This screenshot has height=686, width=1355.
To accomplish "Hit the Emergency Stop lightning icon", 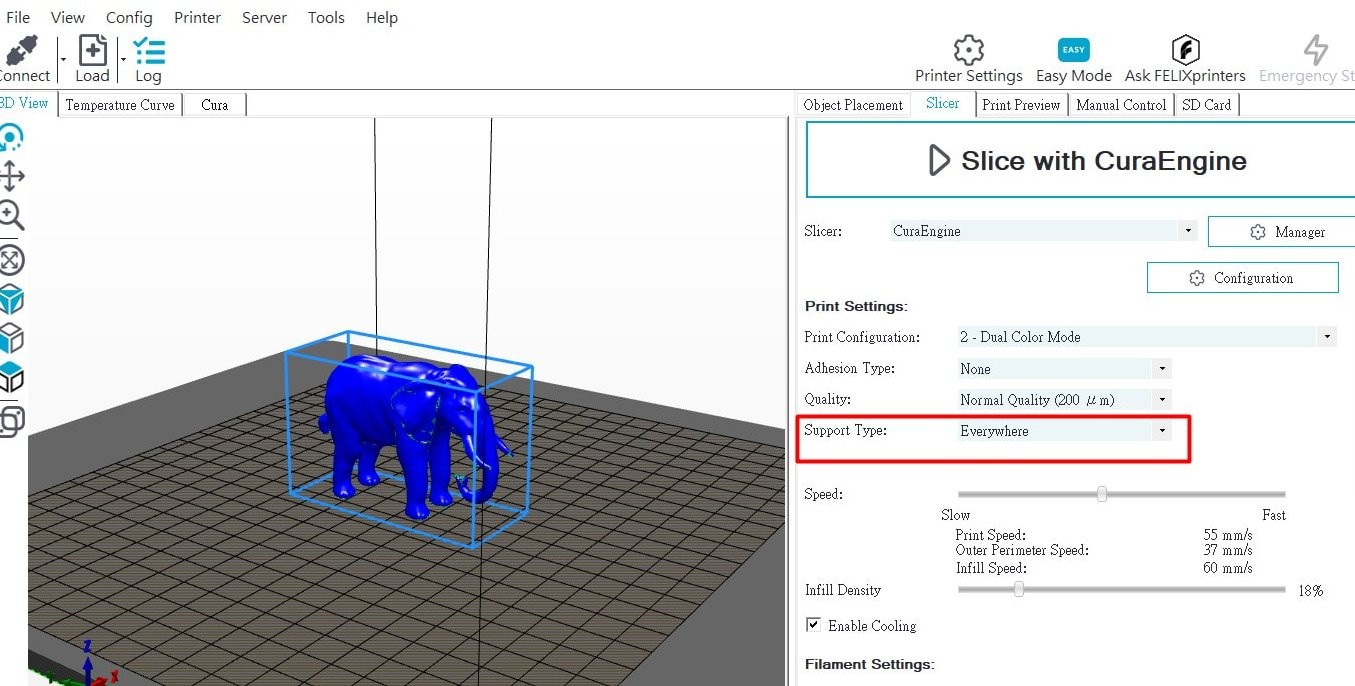I will pos(1315,50).
